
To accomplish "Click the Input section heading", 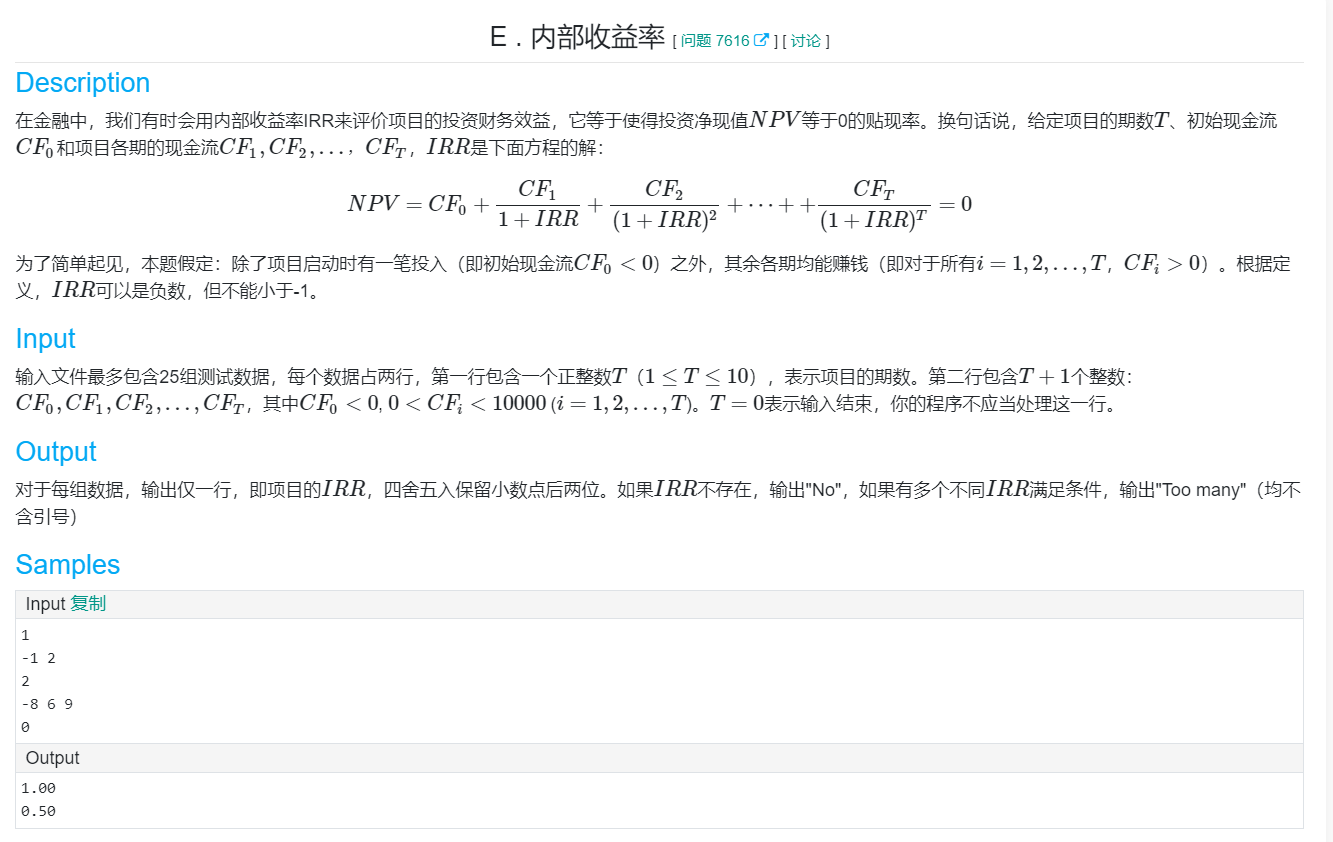I will click(x=44, y=339).
